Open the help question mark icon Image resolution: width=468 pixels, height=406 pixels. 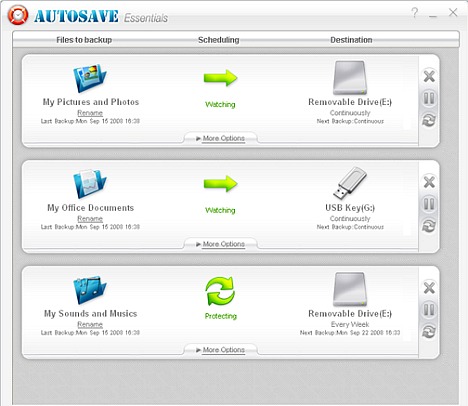[x=415, y=13]
